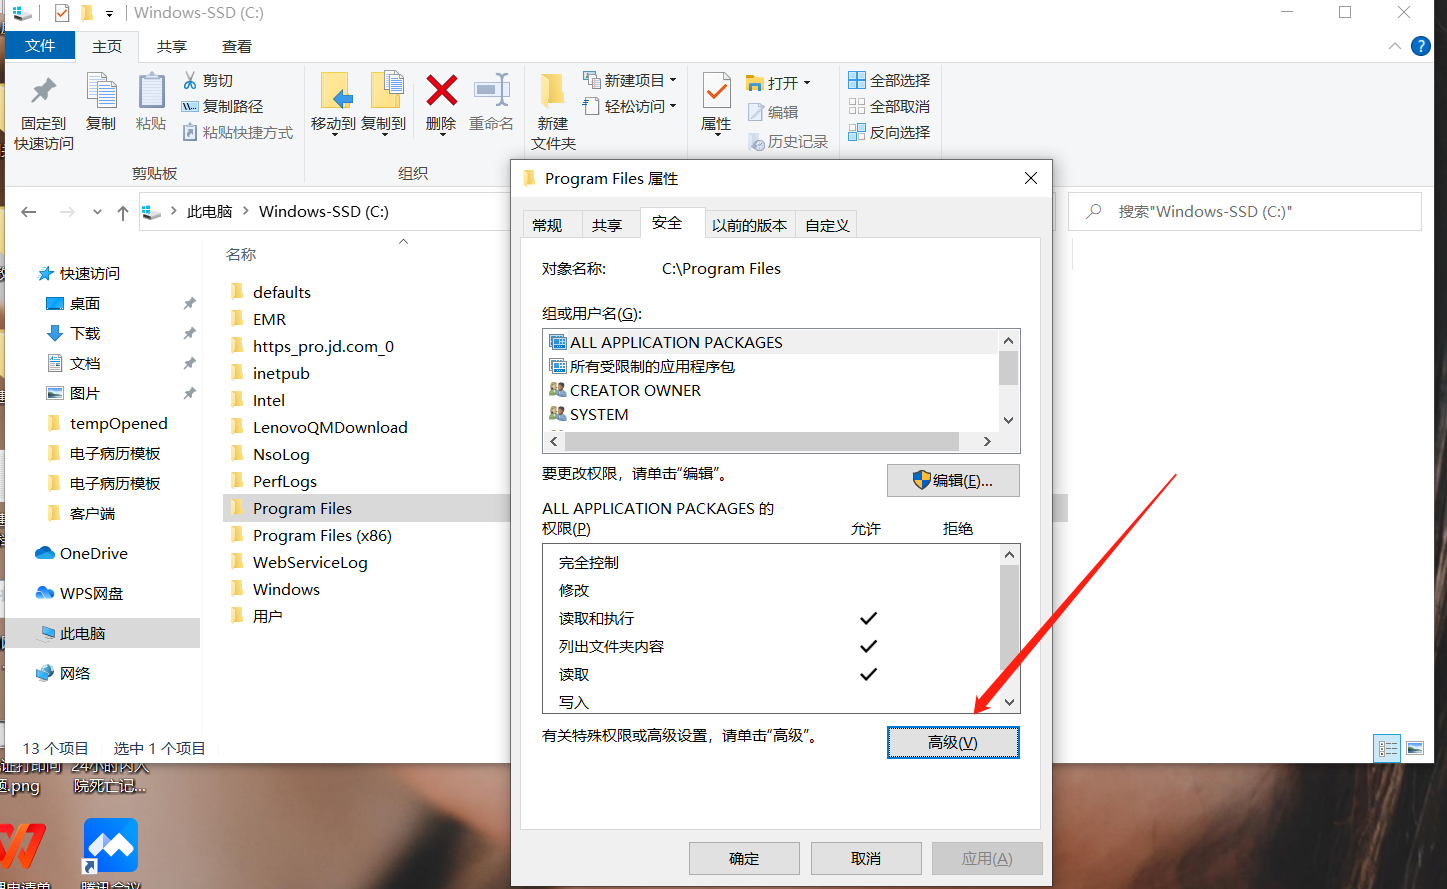Select Network in navigation pane
Screen dimensions: 1447x889
(x=75, y=673)
